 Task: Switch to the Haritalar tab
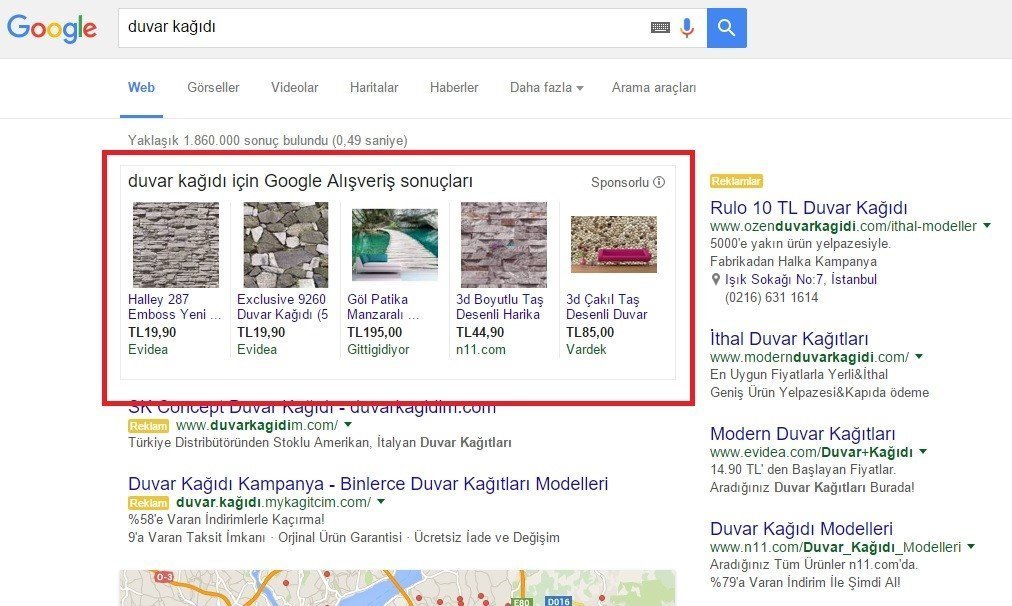pos(374,88)
